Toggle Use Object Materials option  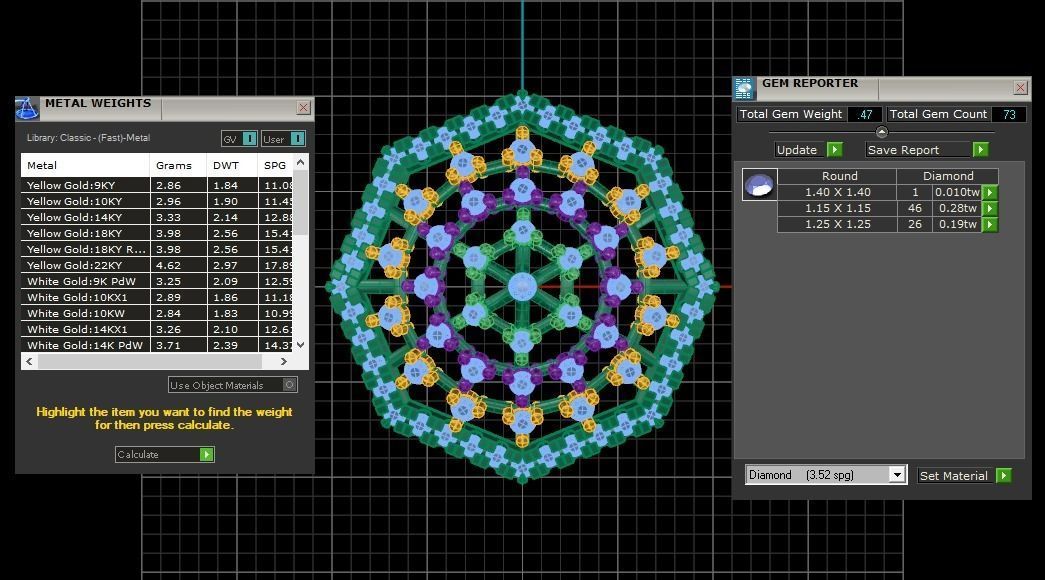tap(289, 385)
